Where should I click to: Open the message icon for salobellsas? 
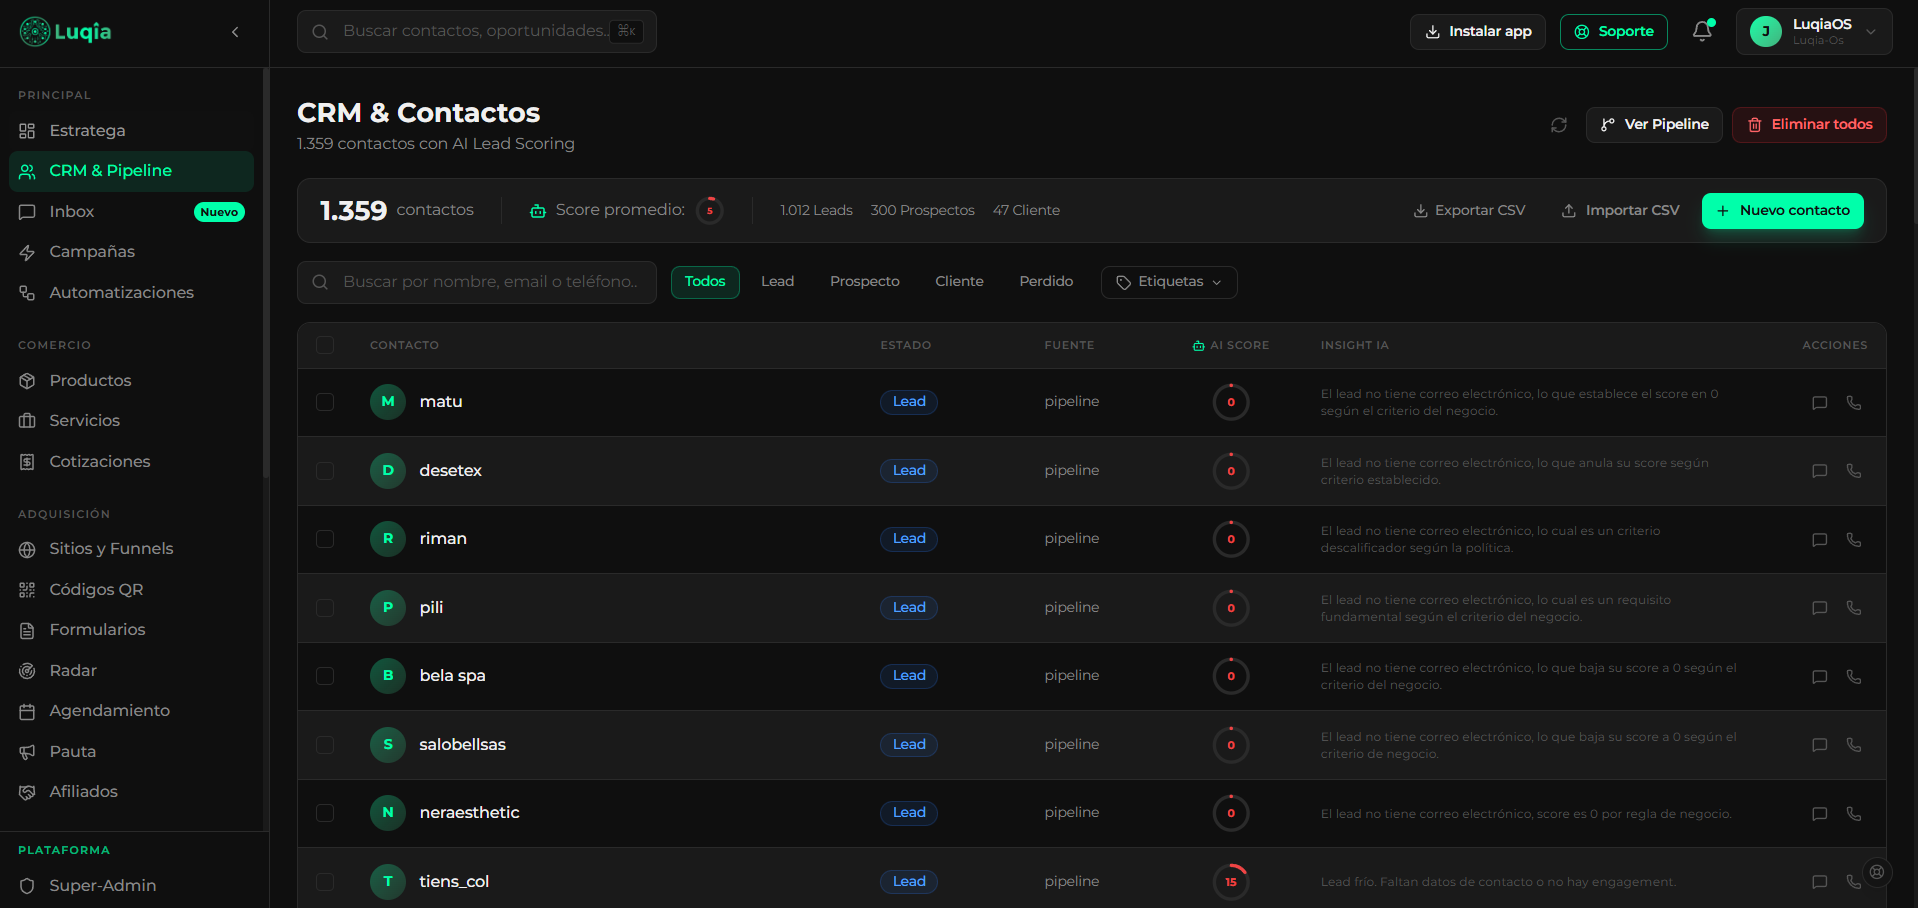point(1819,745)
